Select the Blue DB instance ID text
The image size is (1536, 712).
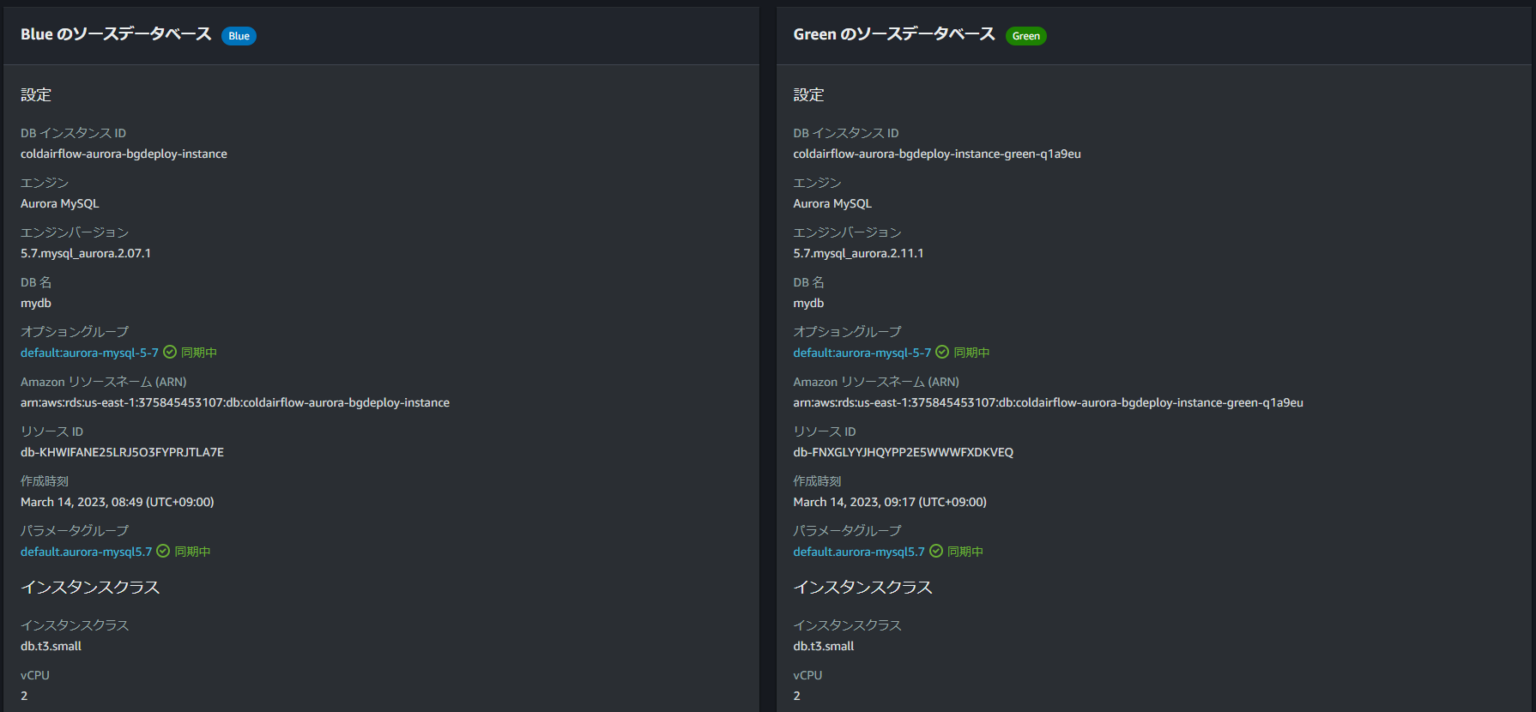click(124, 153)
